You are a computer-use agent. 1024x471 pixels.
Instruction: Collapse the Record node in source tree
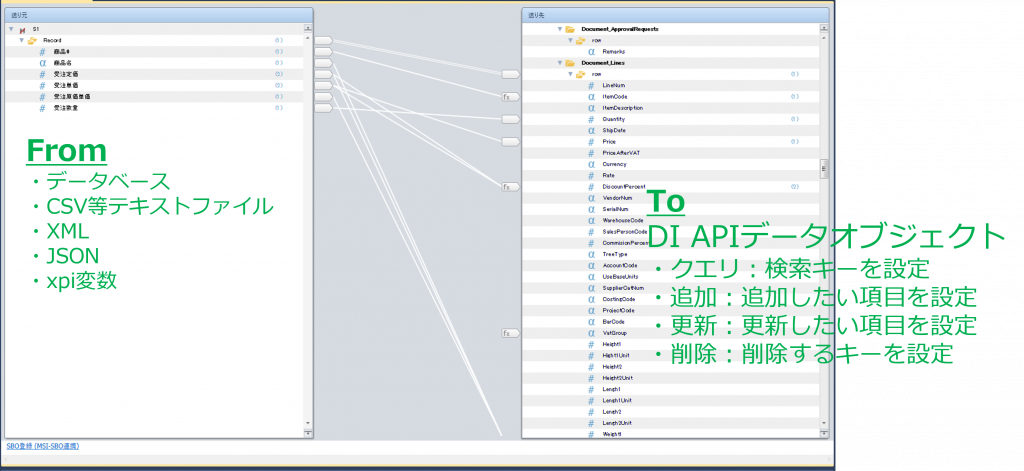coord(20,41)
